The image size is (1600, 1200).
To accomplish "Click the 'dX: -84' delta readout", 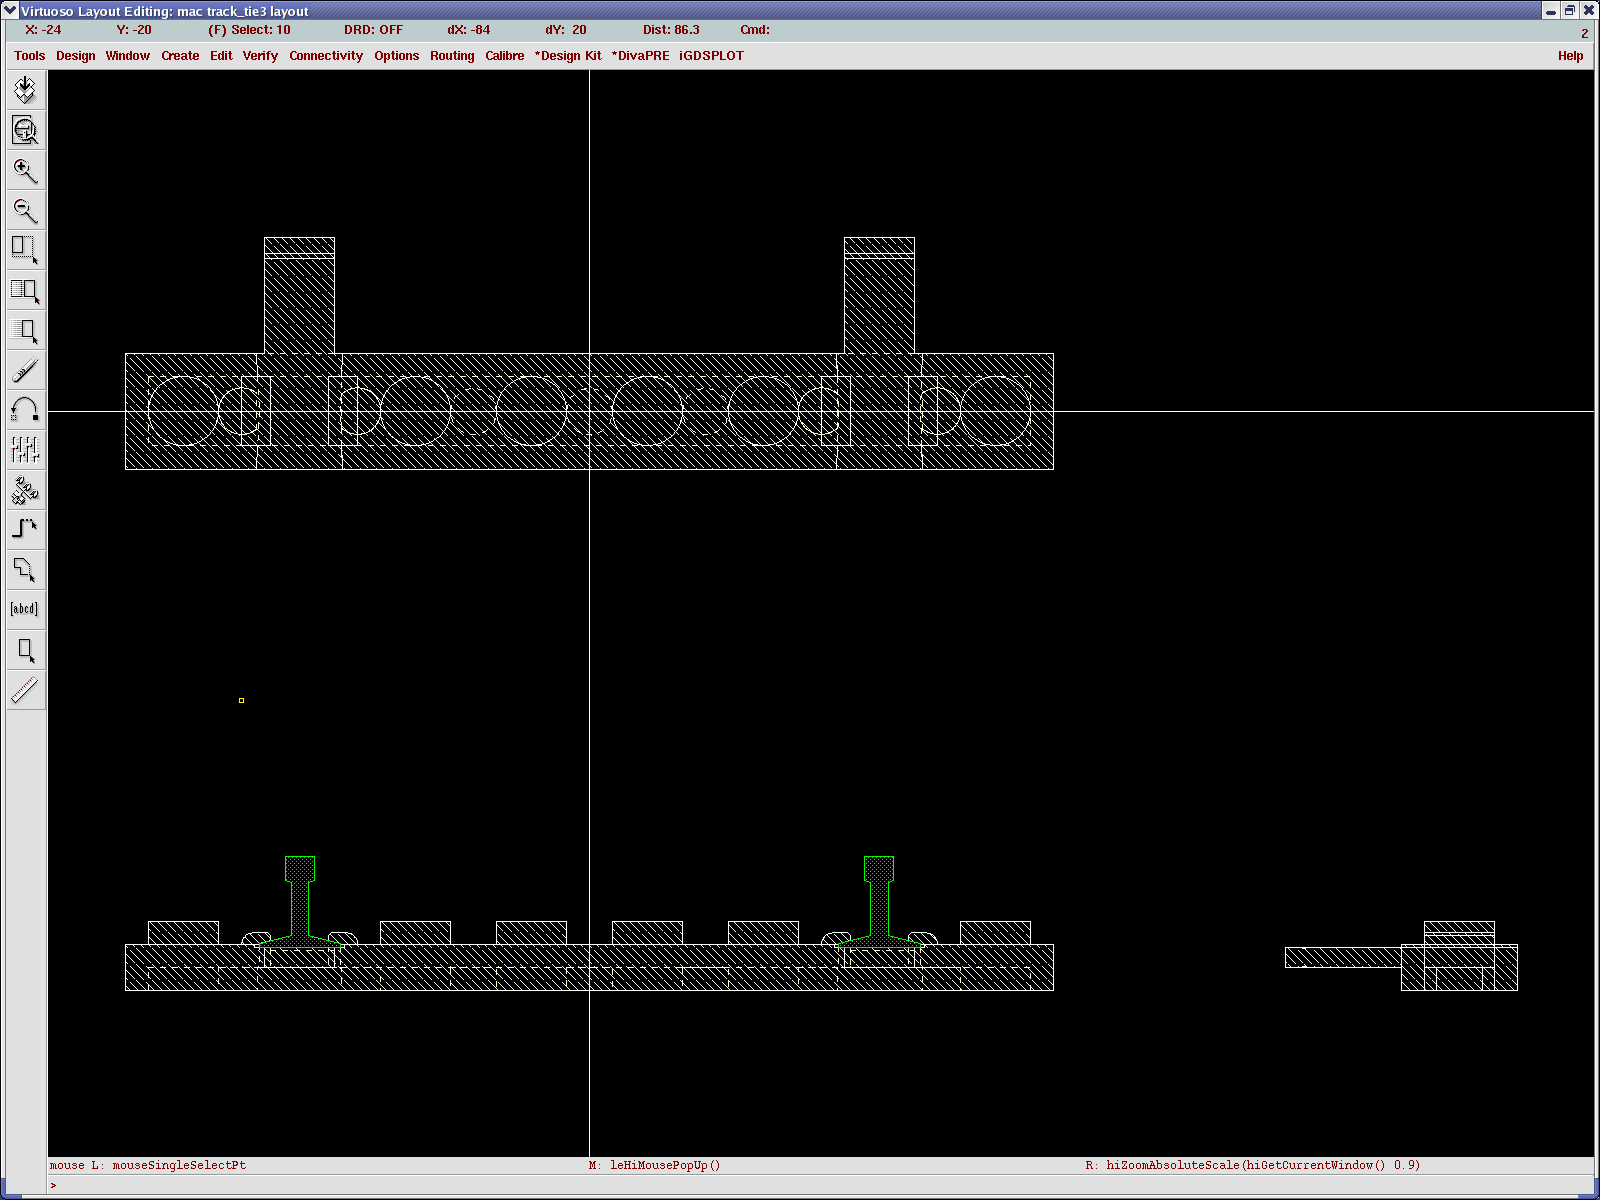I will [x=469, y=30].
